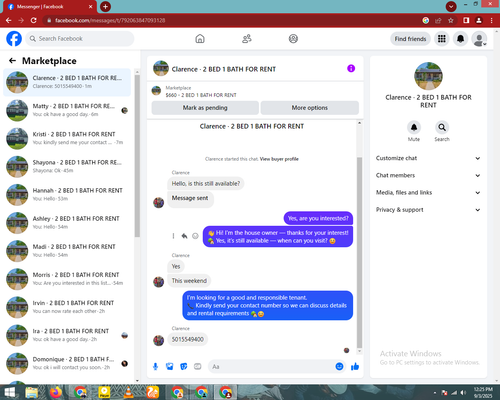Open View buyer profile link
The image size is (500, 400).
tap(279, 159)
